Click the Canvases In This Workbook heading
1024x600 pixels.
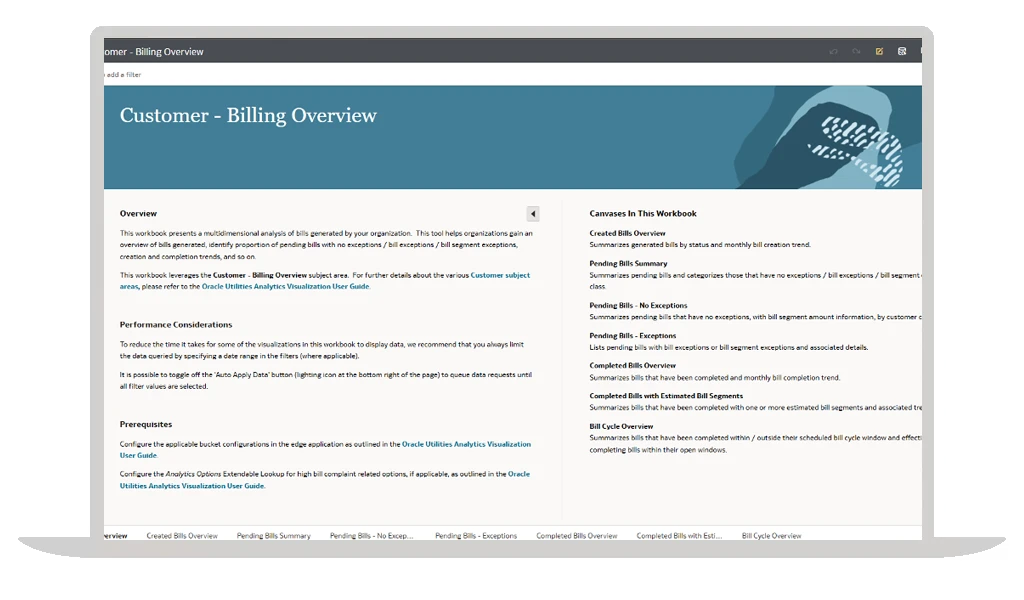[x=642, y=213]
